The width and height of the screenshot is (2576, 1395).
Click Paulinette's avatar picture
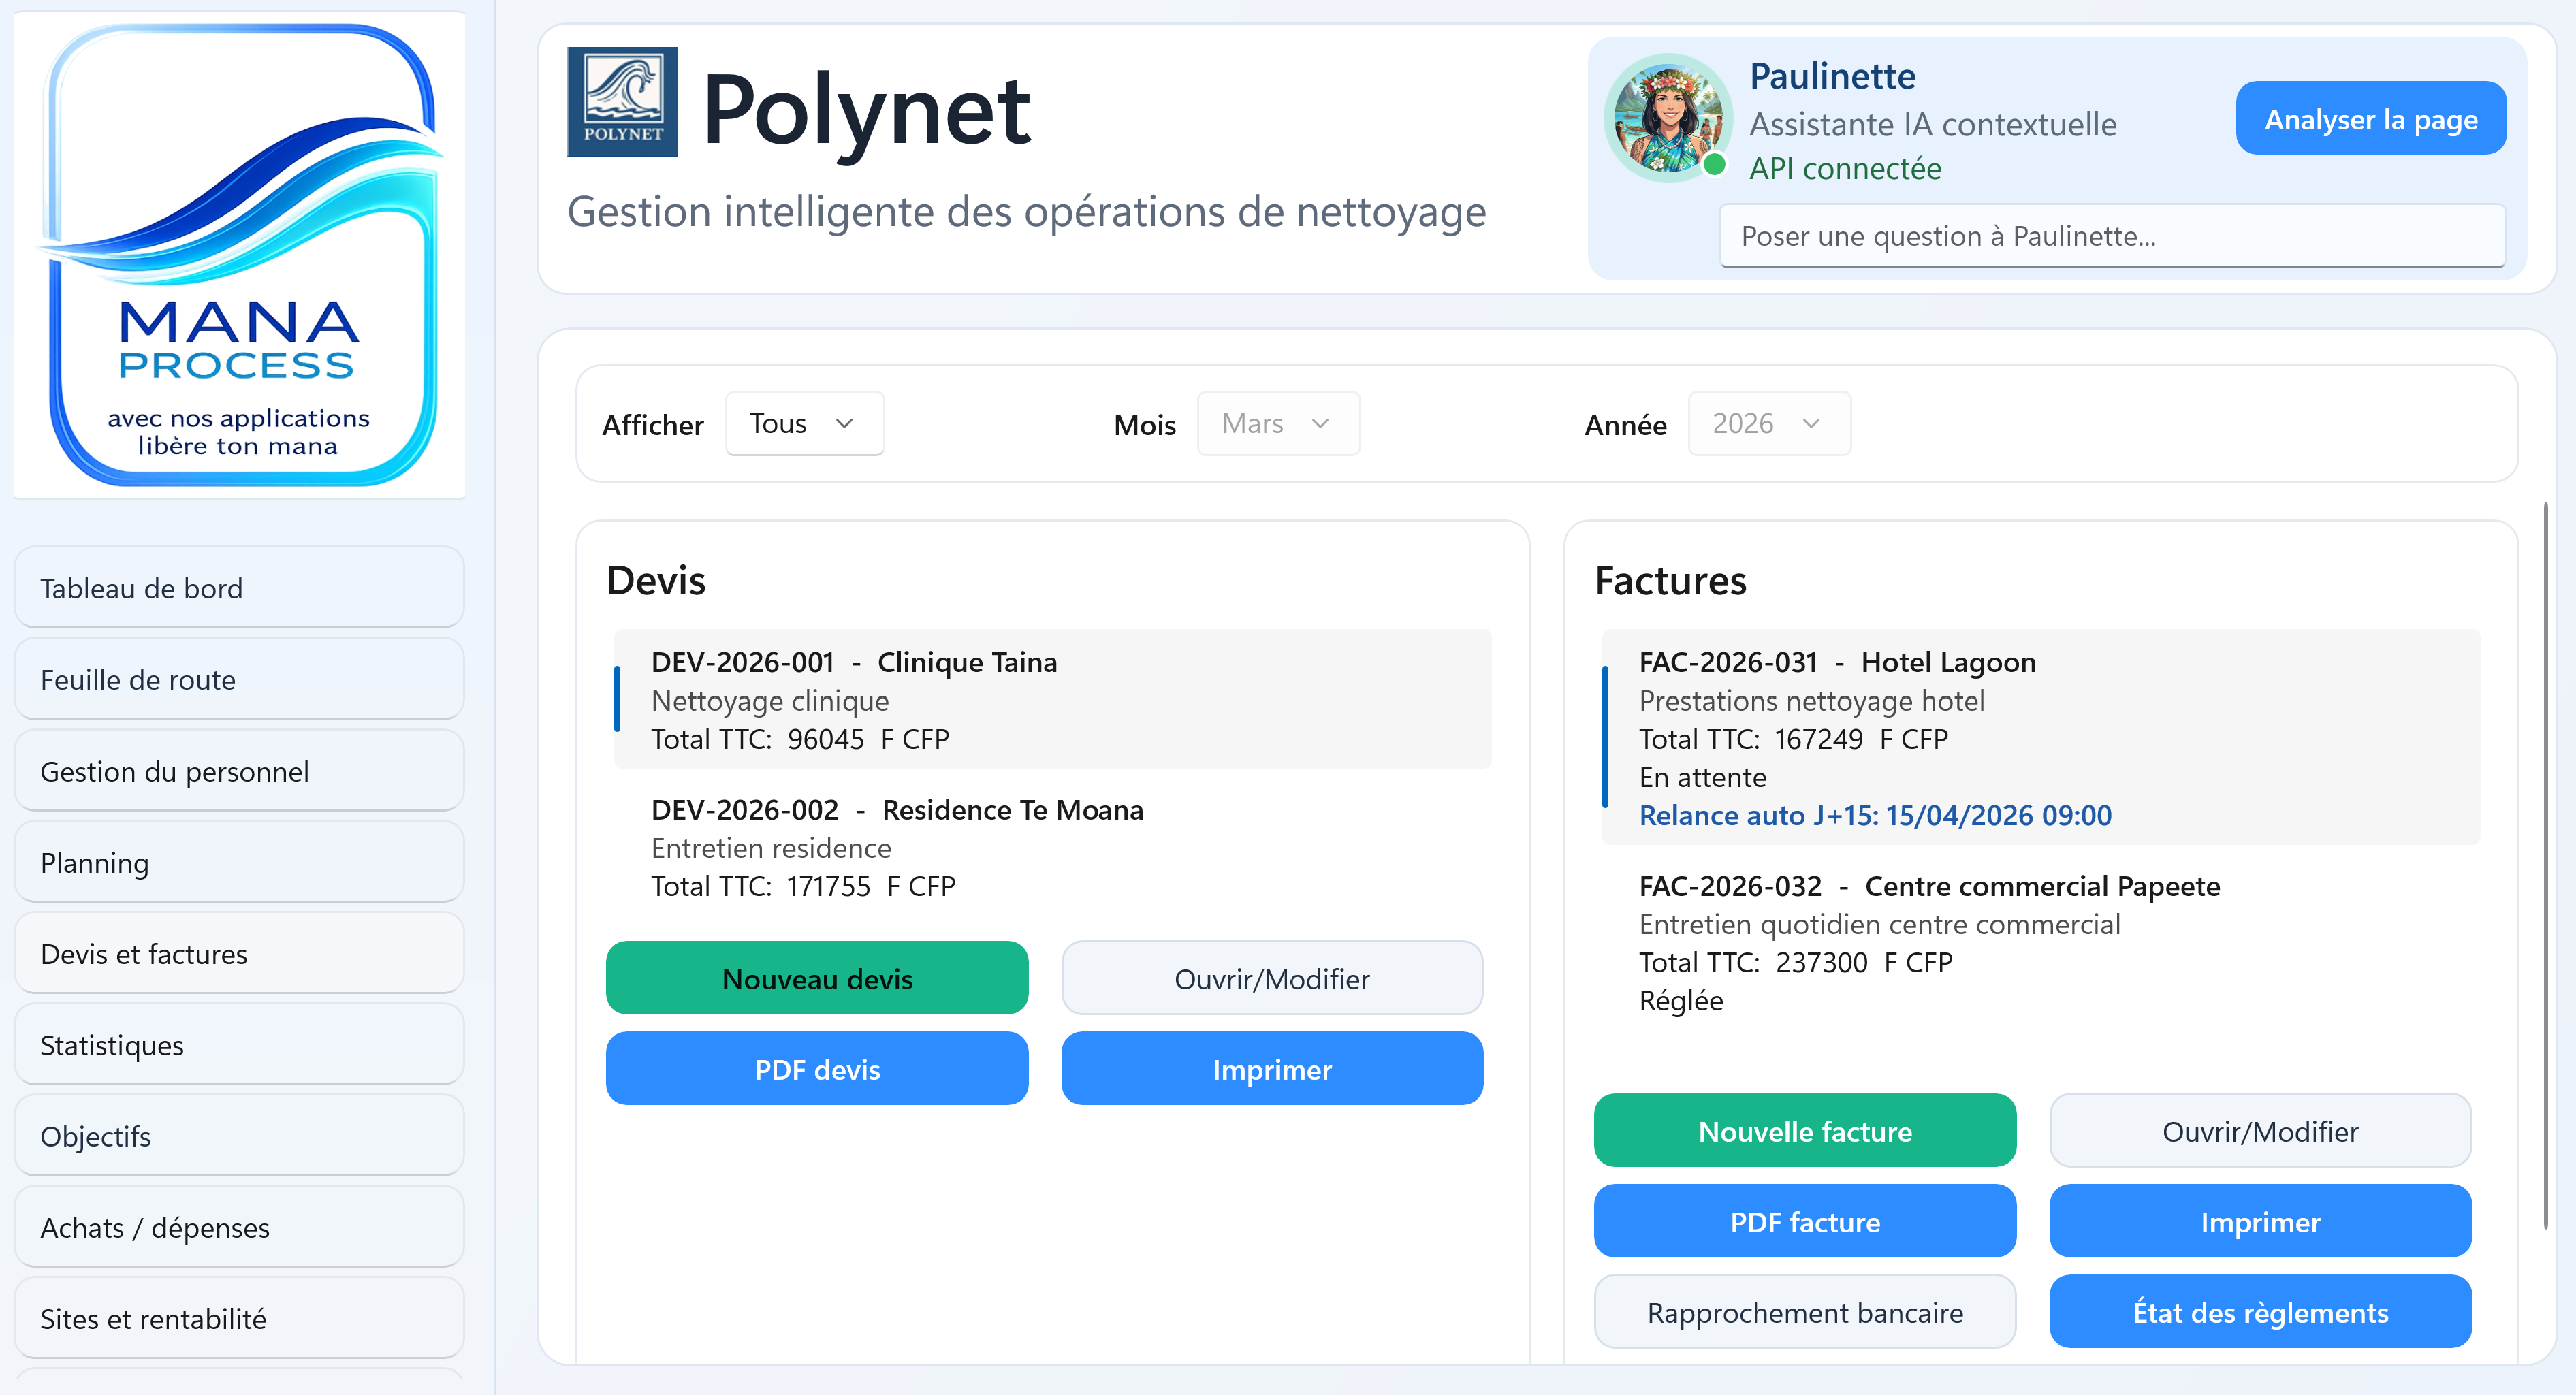[x=1667, y=117]
